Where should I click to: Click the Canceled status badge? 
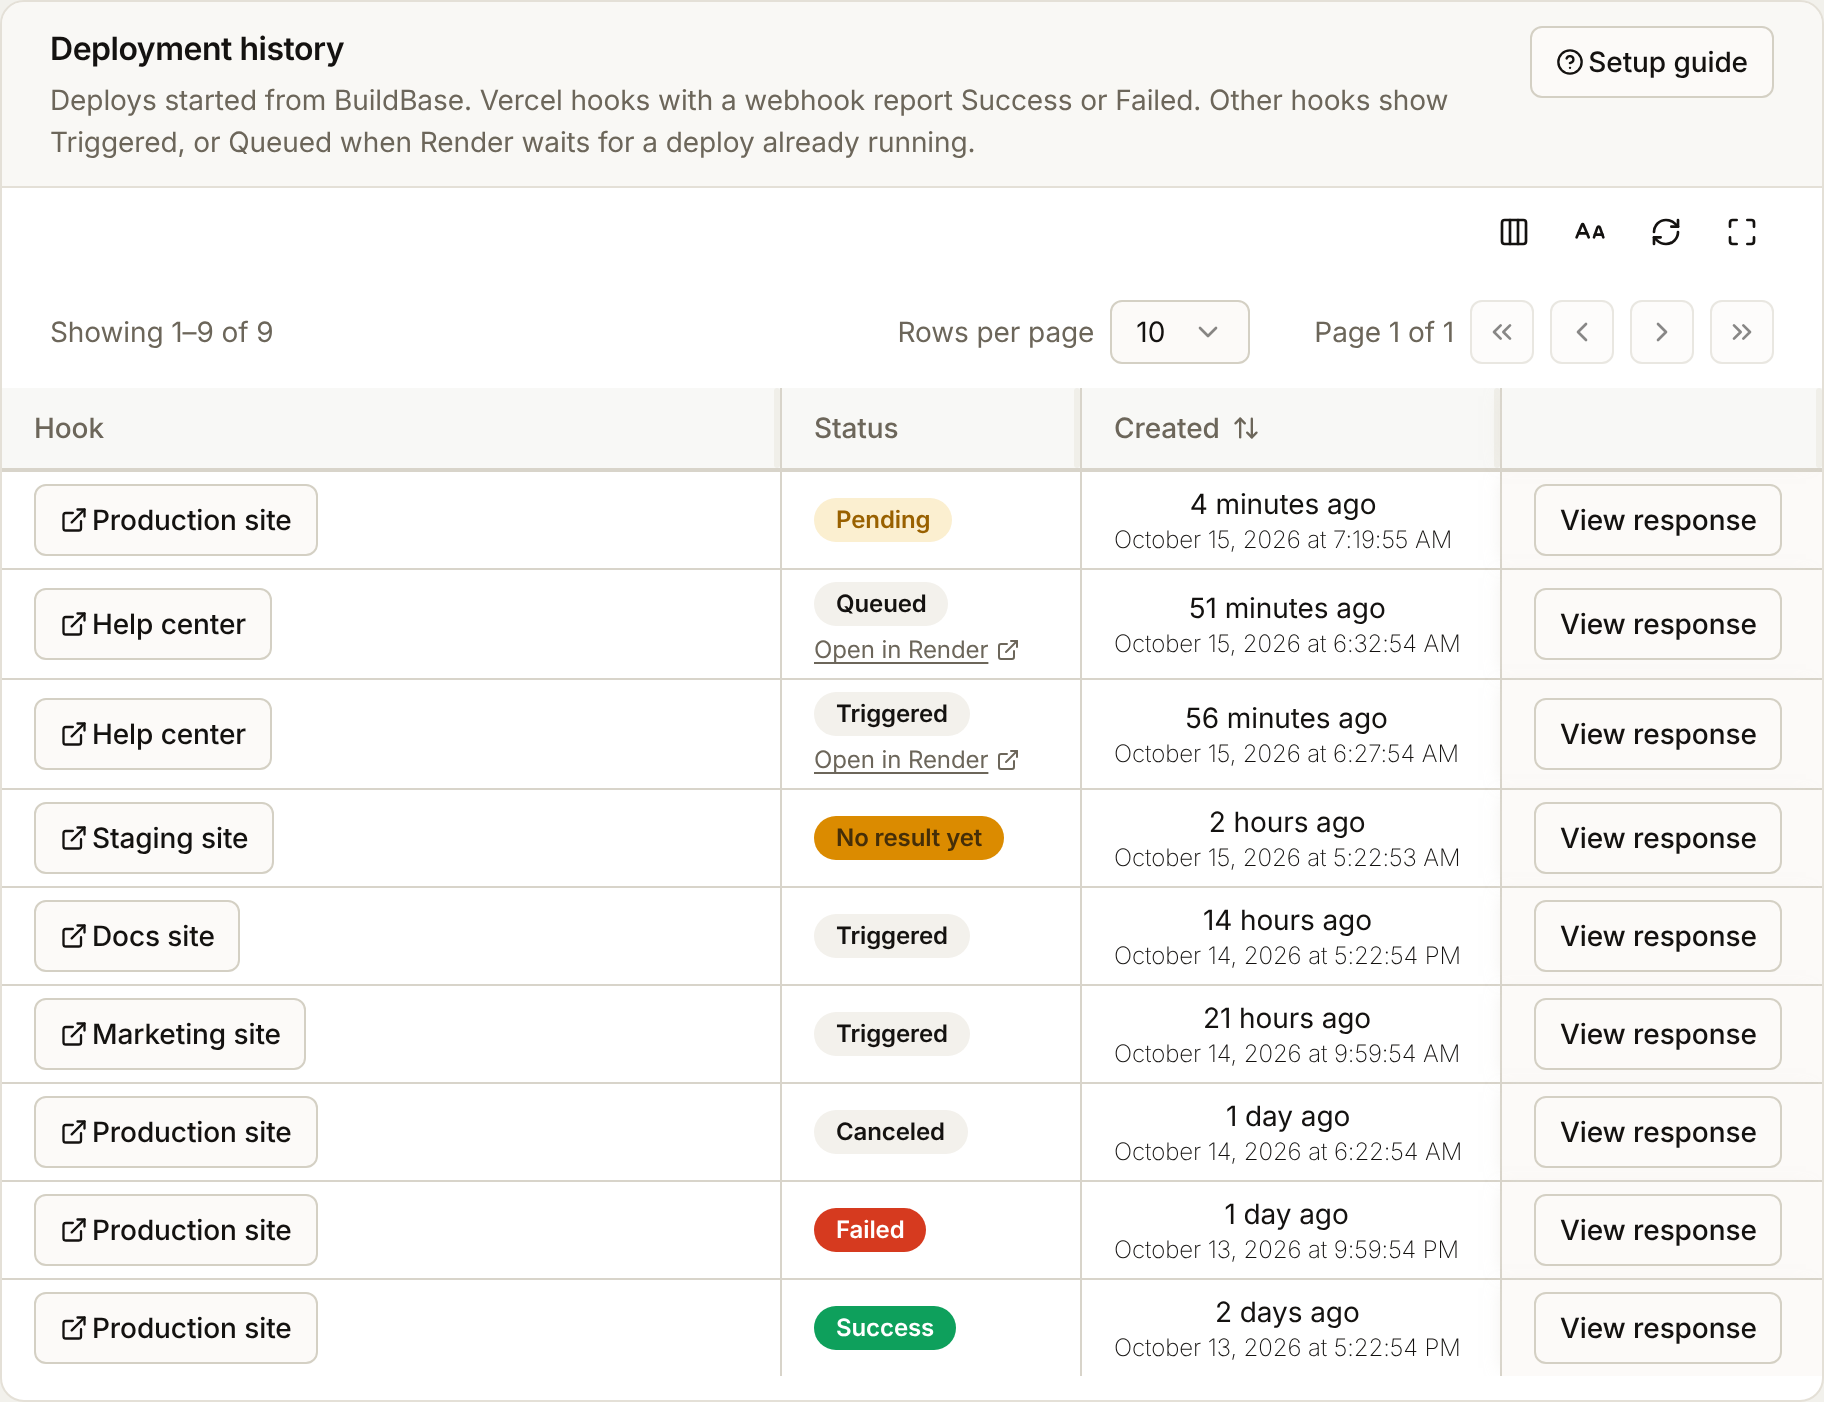(x=890, y=1132)
